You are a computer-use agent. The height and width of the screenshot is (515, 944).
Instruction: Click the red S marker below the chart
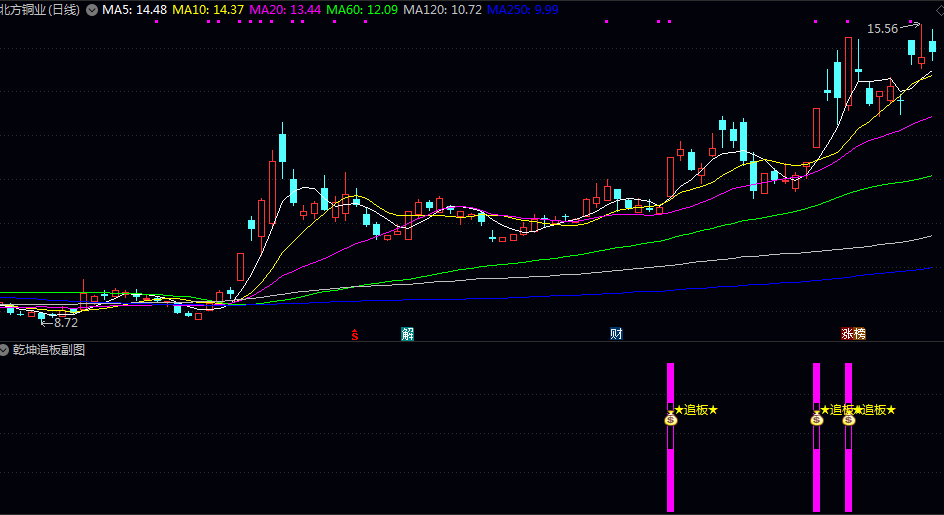[355, 335]
